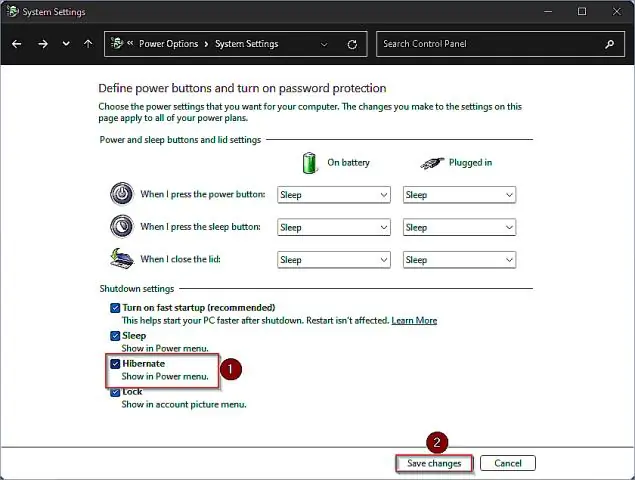Click the search magnifier icon
635x480 pixels.
(x=609, y=44)
